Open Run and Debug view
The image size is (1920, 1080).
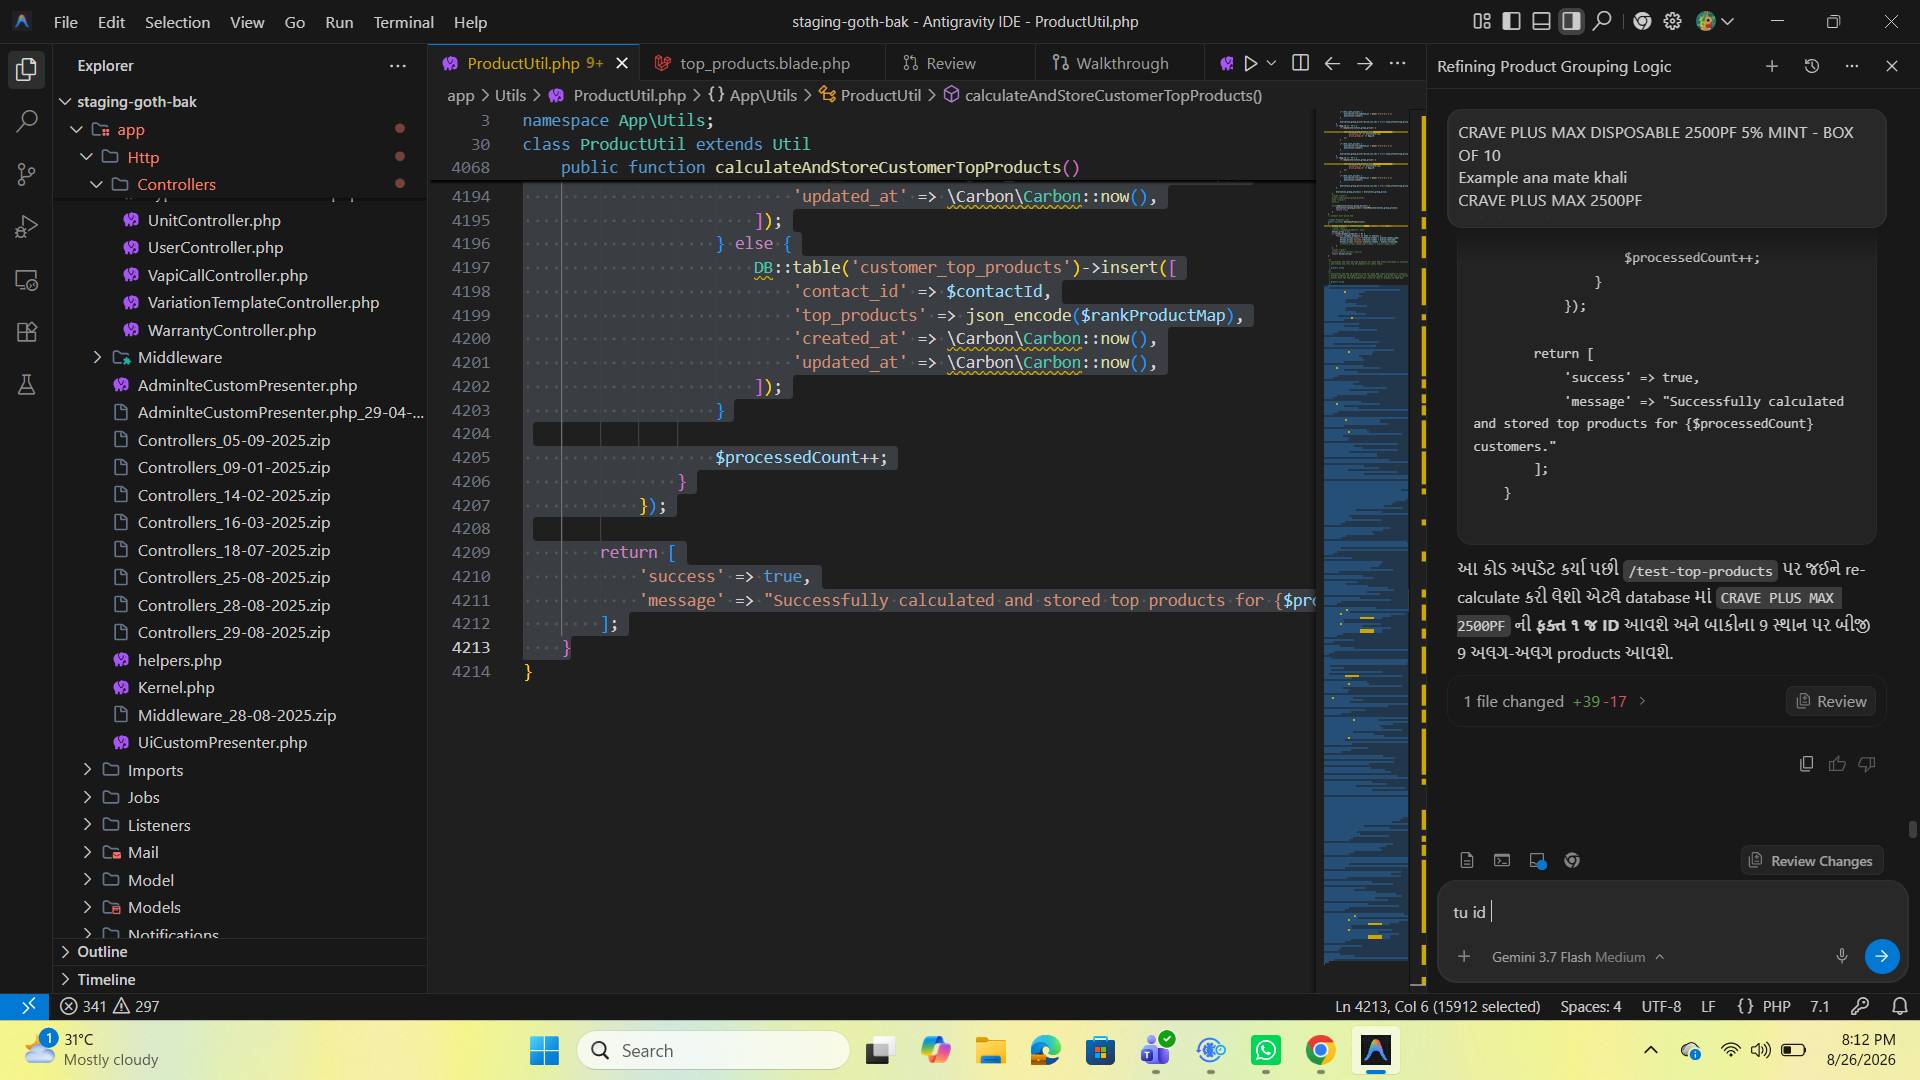point(27,227)
